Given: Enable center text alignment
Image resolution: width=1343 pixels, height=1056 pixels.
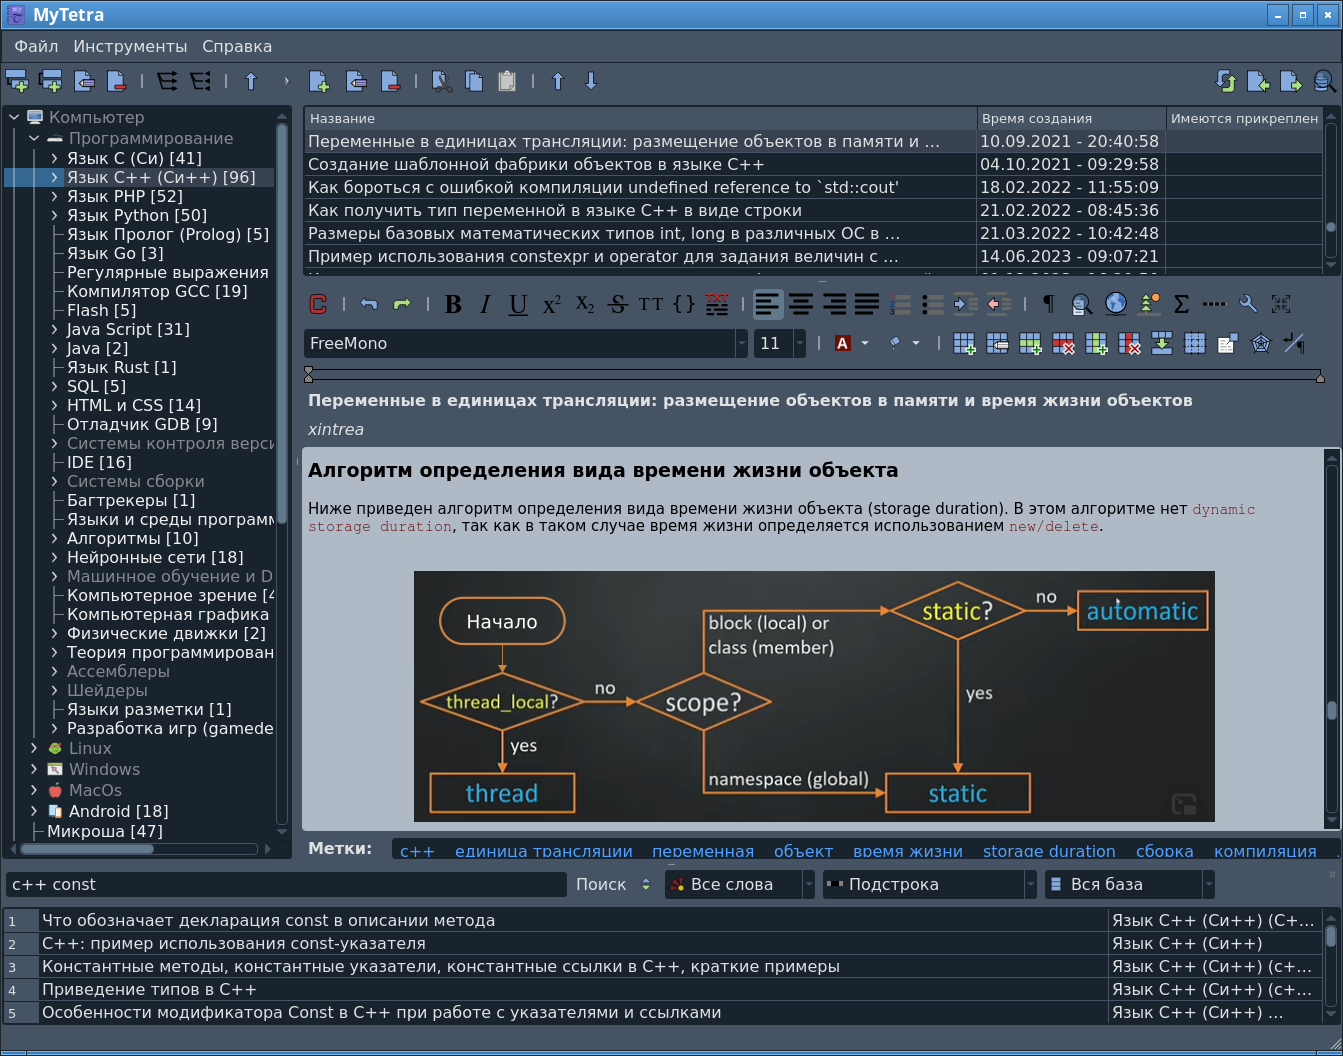Looking at the screenshot, I should pyautogui.click(x=801, y=304).
